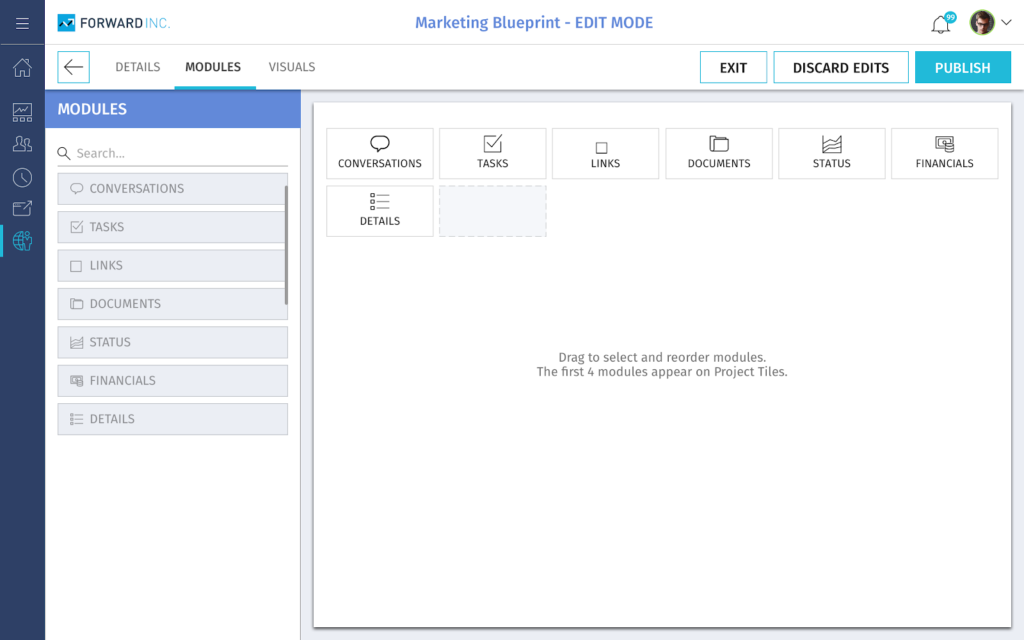Viewport: 1024px width, 640px height.
Task: Open the people sidebar icon
Action: coord(22,144)
